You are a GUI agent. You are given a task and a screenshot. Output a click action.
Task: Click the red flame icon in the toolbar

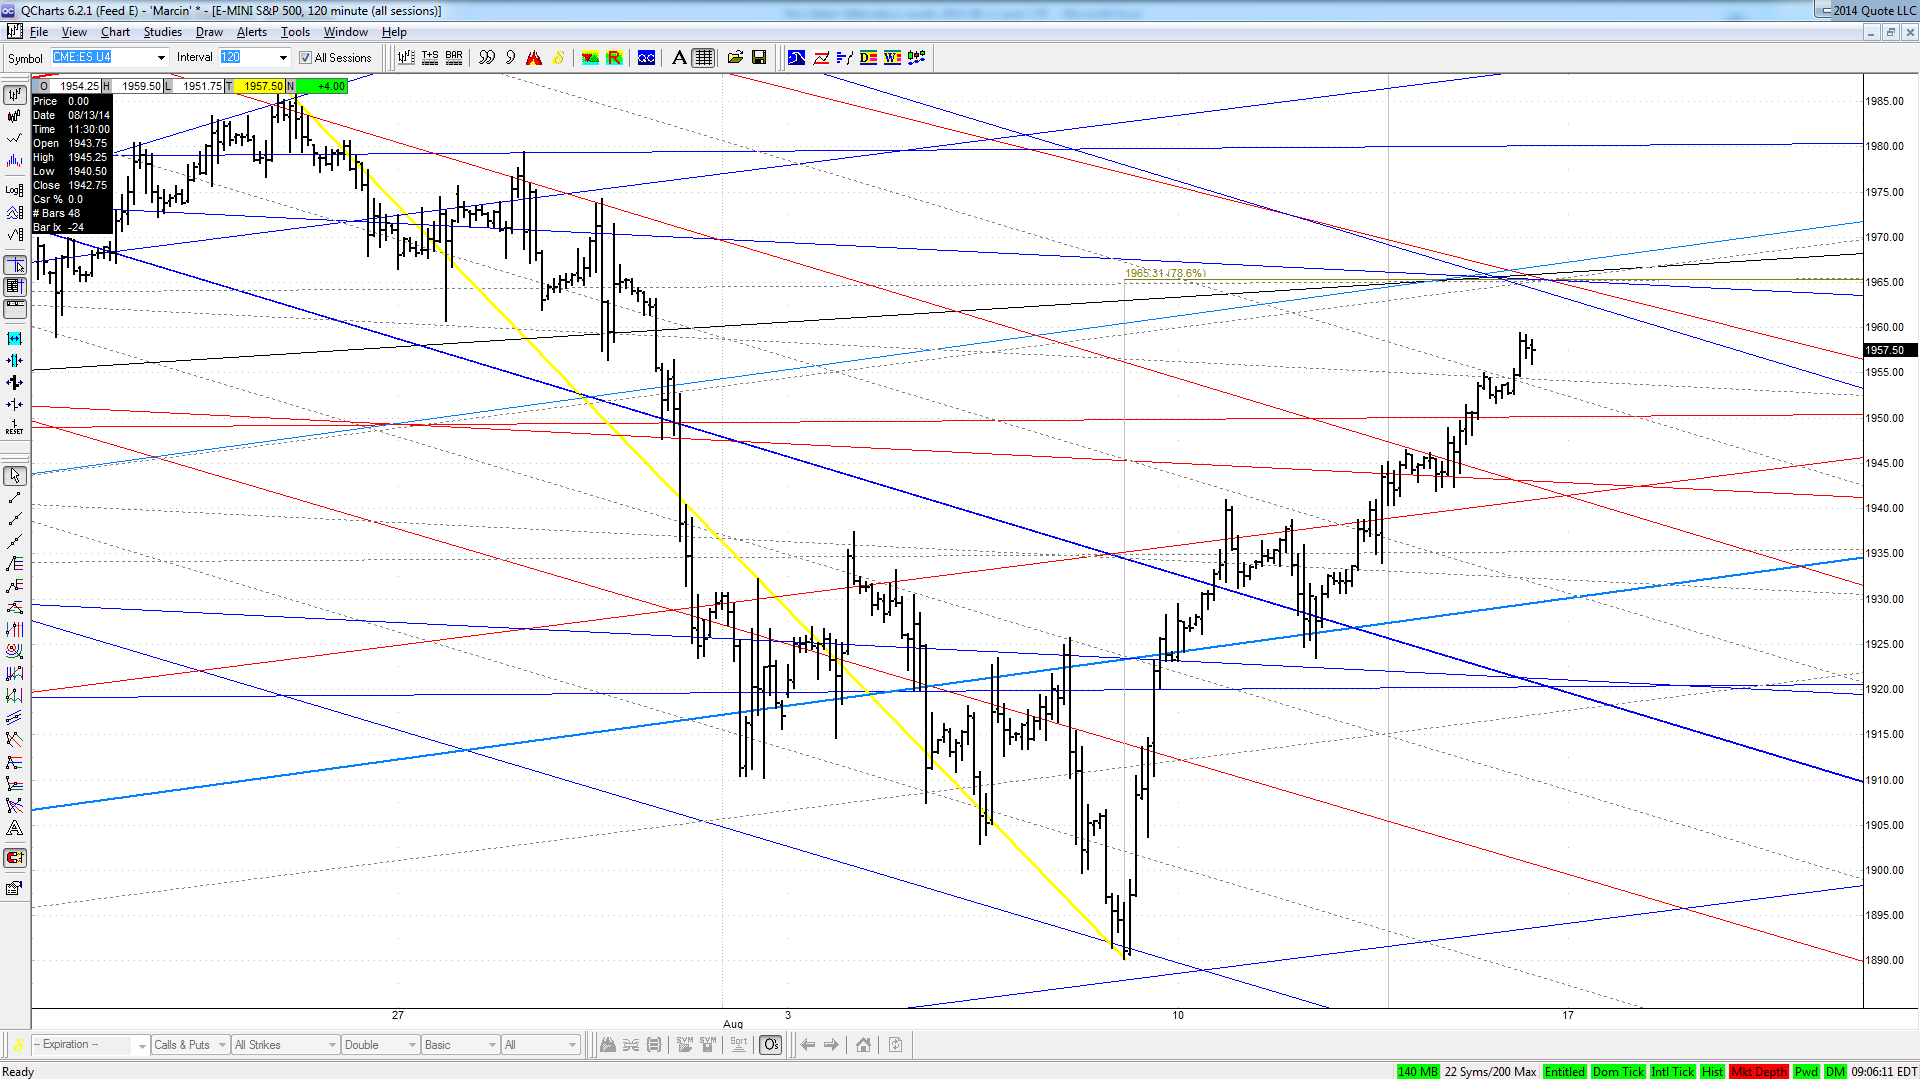pos(534,58)
